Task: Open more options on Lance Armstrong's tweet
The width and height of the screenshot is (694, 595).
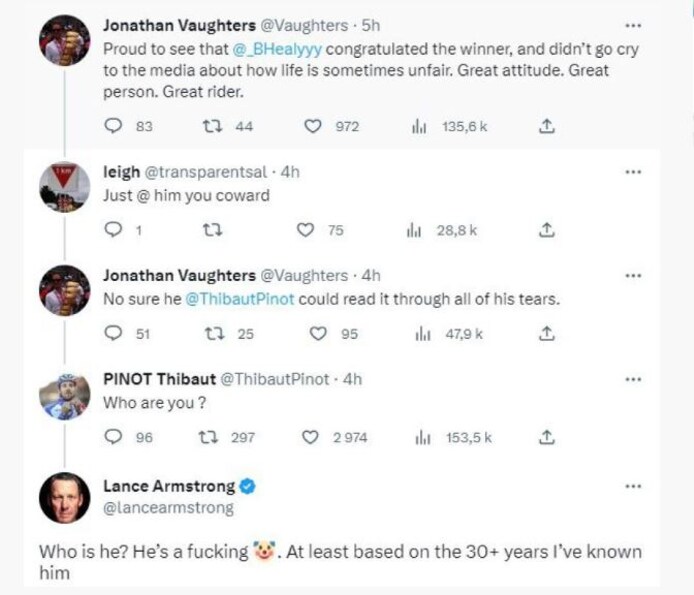Action: (x=632, y=486)
